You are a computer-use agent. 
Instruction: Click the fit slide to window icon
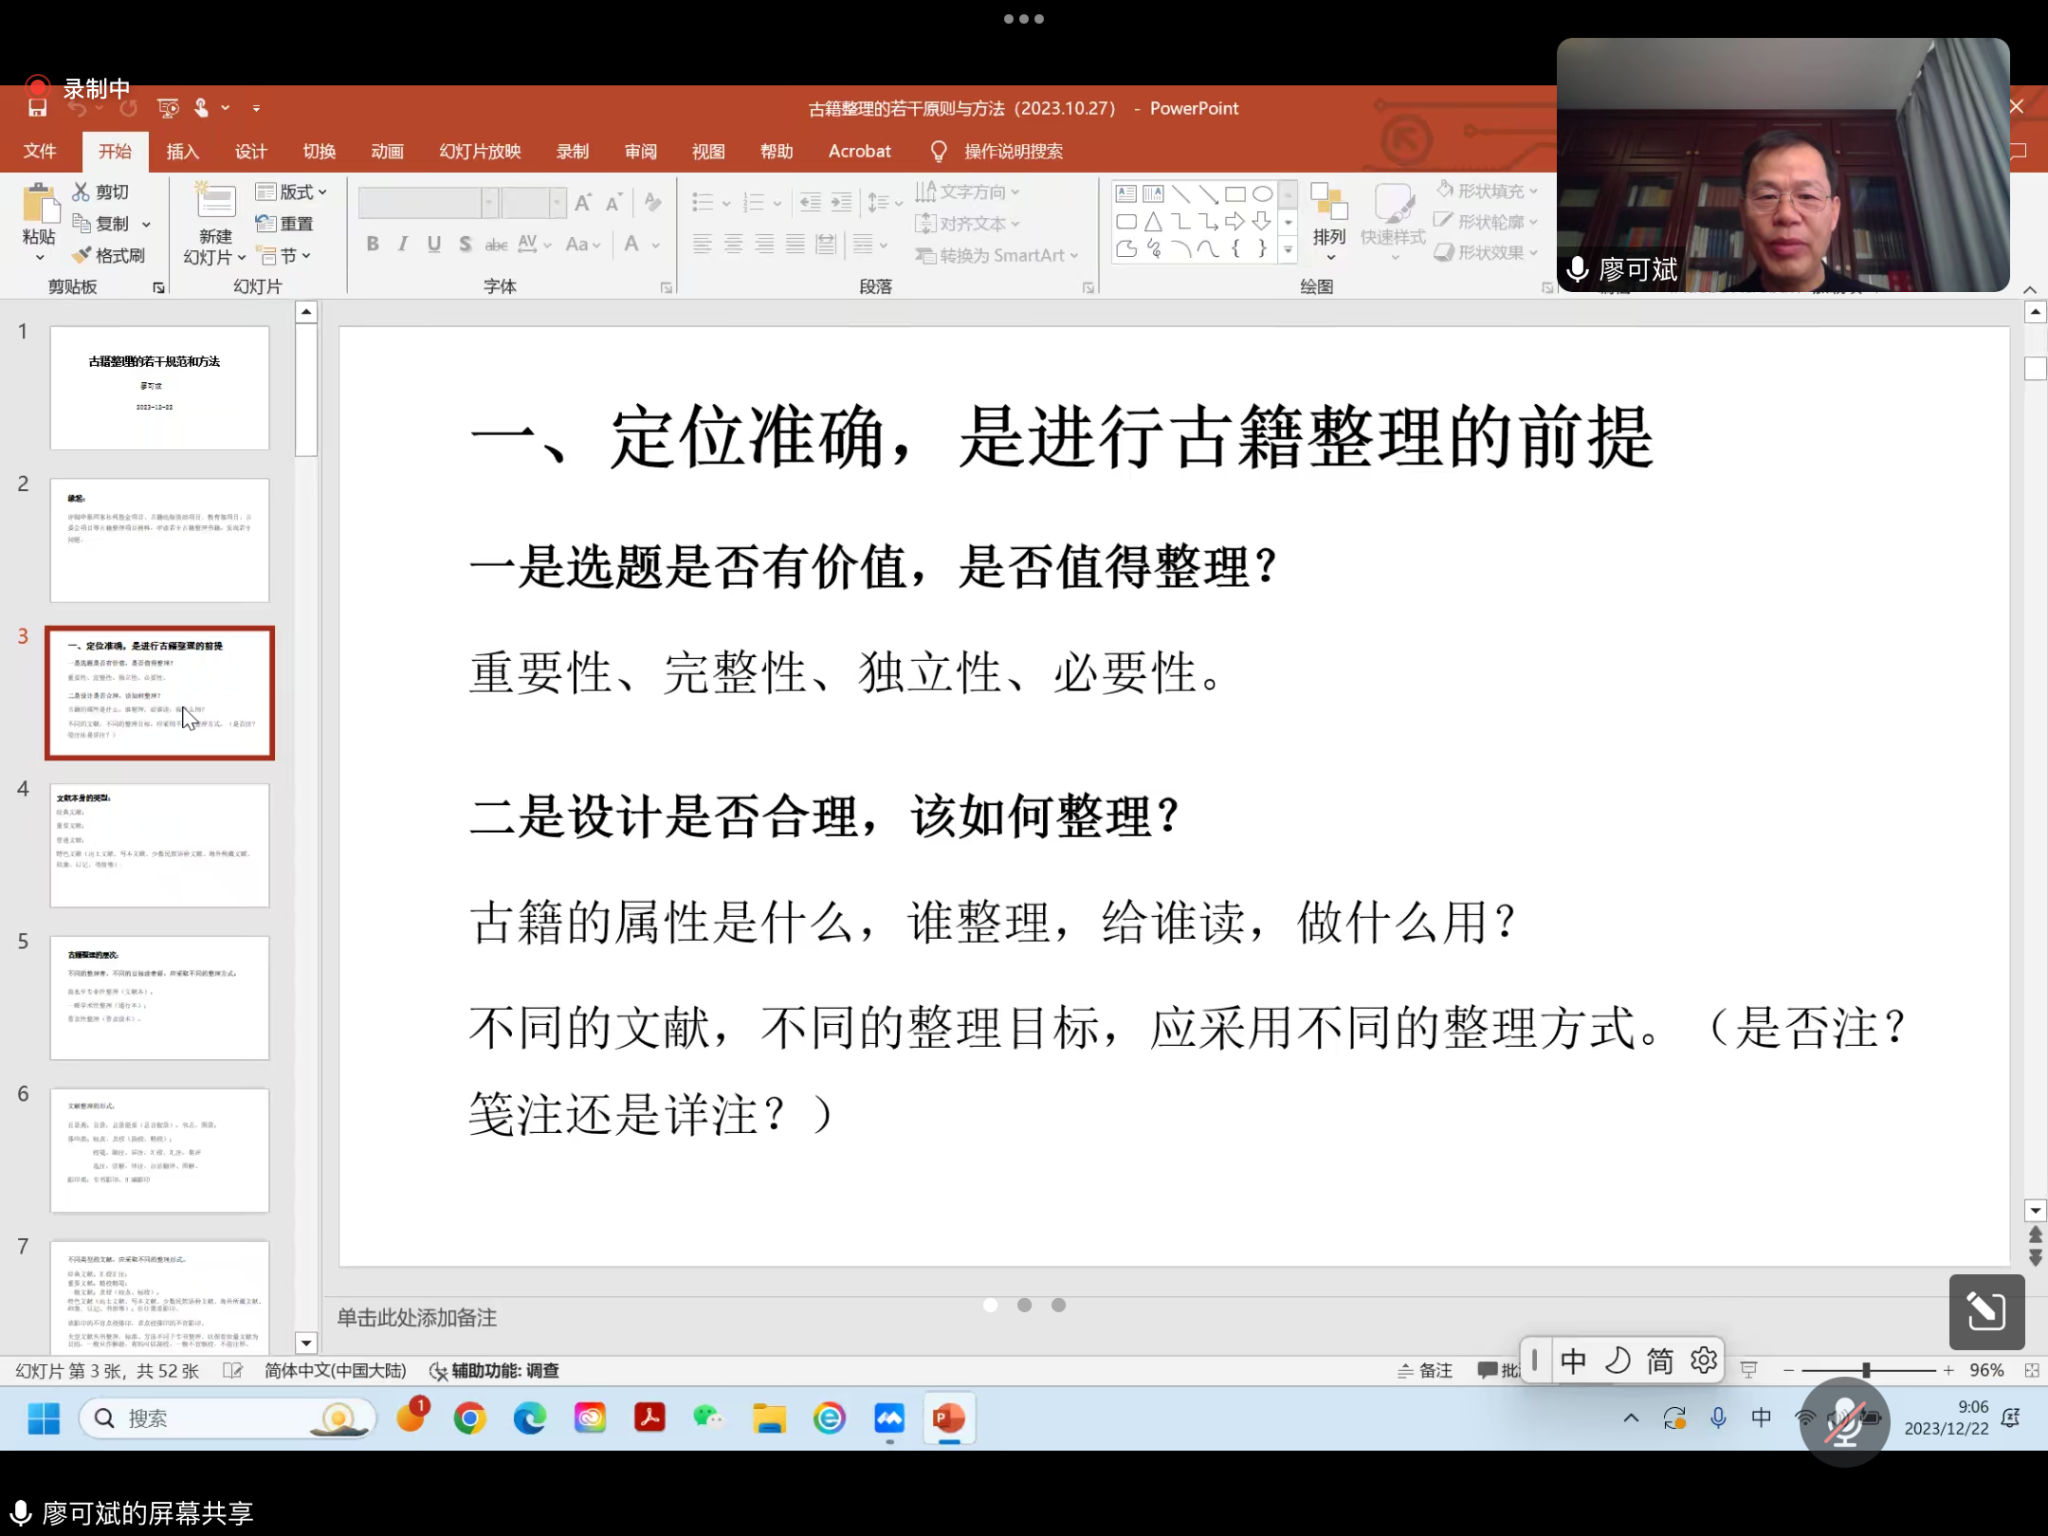[x=2031, y=1370]
